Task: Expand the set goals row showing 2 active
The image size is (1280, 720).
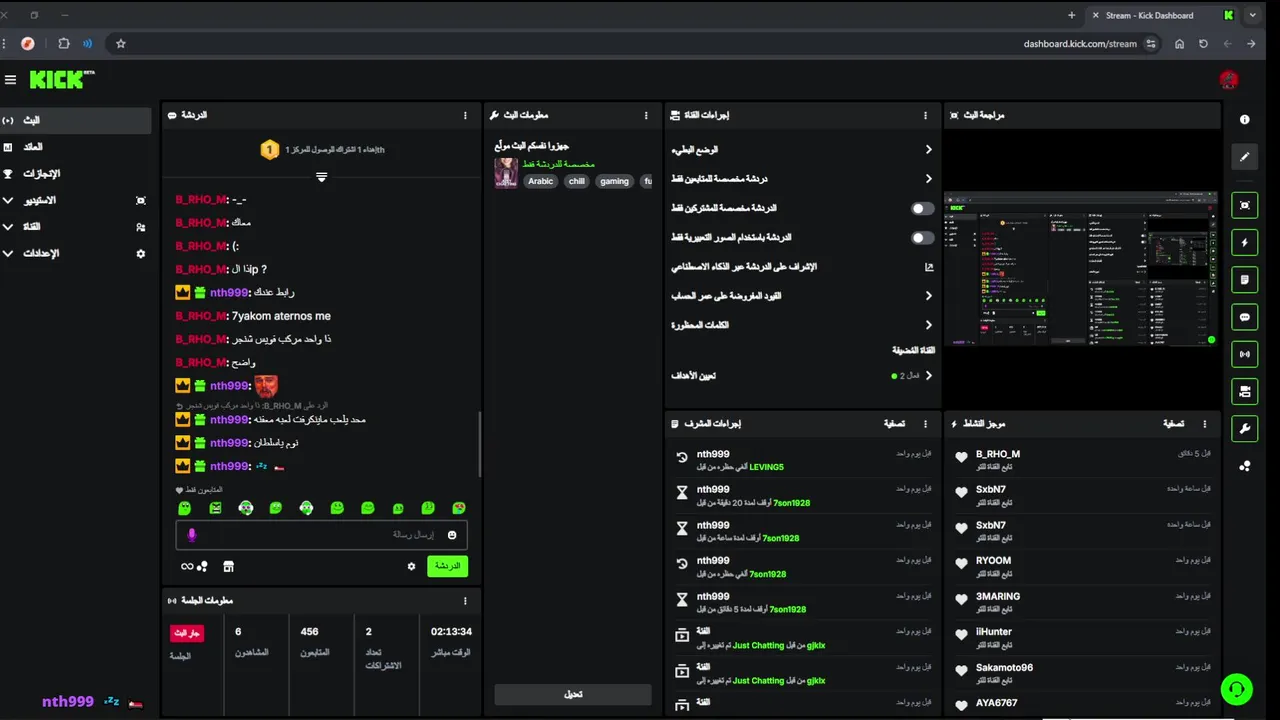Action: tap(803, 376)
